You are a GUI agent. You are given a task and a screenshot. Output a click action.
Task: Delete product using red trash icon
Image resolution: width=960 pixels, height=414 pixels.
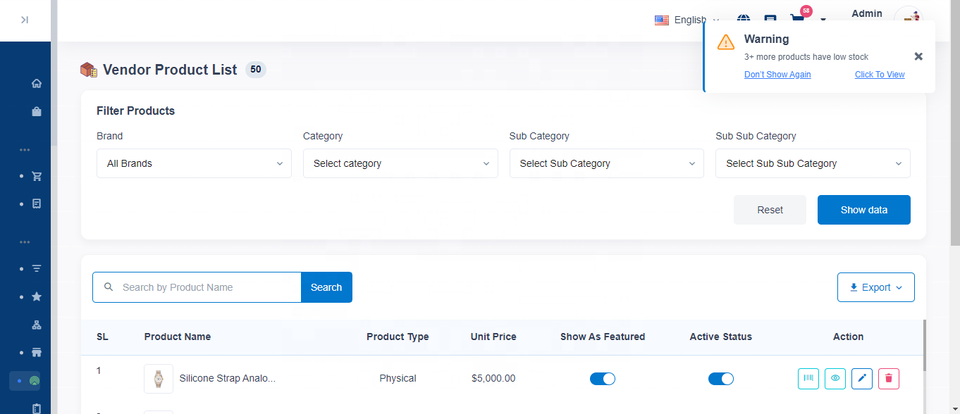(x=889, y=378)
